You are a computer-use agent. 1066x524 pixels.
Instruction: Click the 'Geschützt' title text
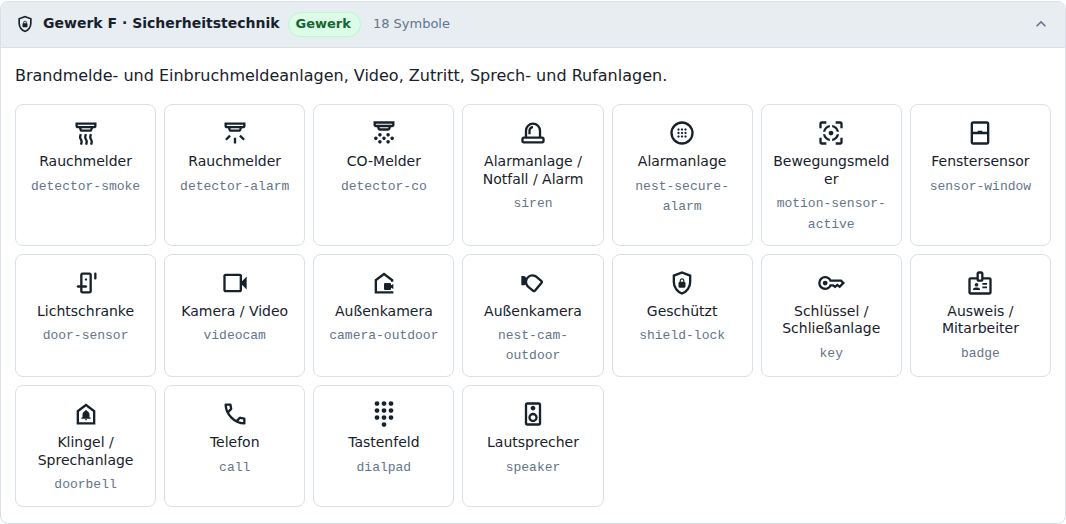[x=682, y=311]
